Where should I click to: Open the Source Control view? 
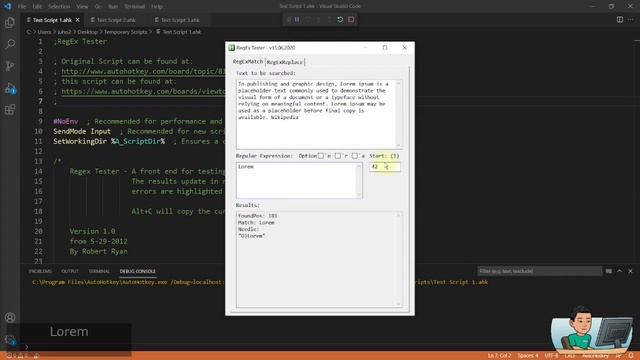coord(10,66)
